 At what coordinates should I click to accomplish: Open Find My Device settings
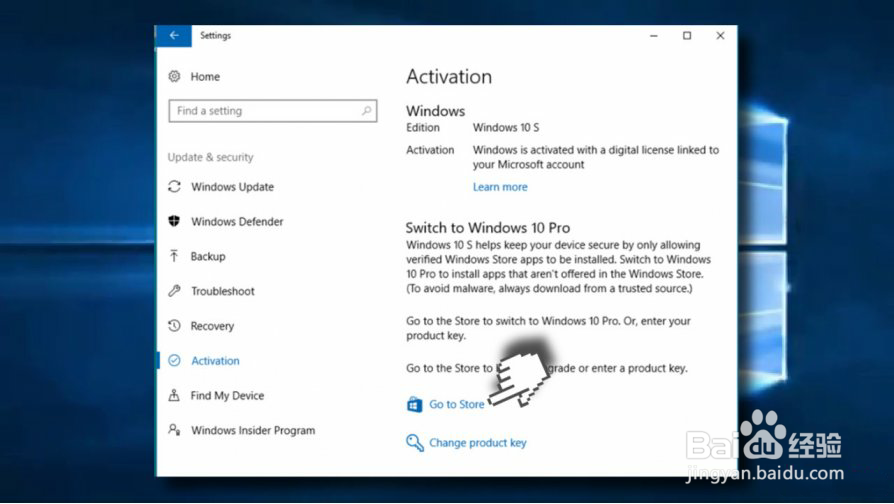[227, 396]
